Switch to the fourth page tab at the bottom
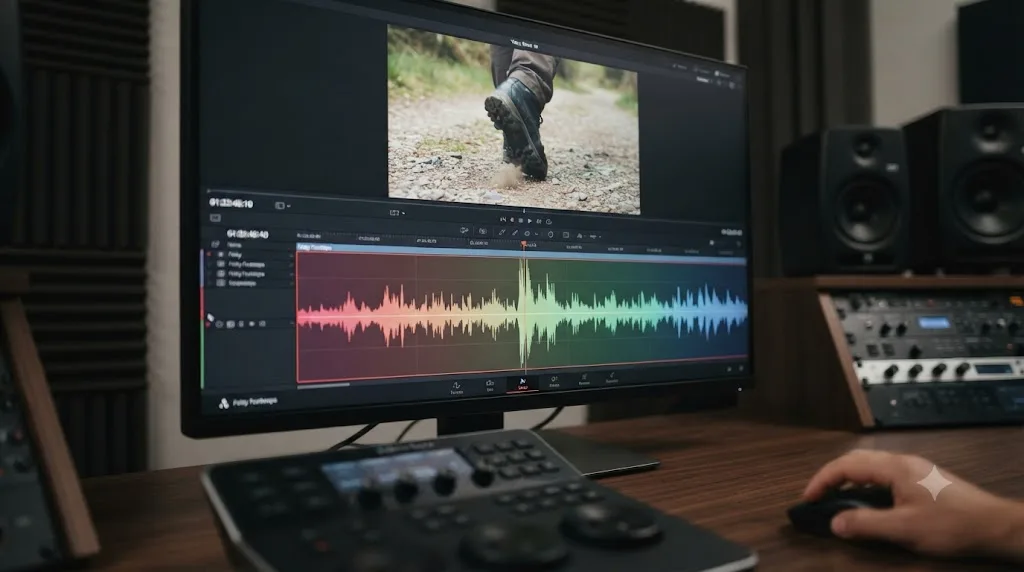Image resolution: width=1024 pixels, height=572 pixels. point(554,382)
